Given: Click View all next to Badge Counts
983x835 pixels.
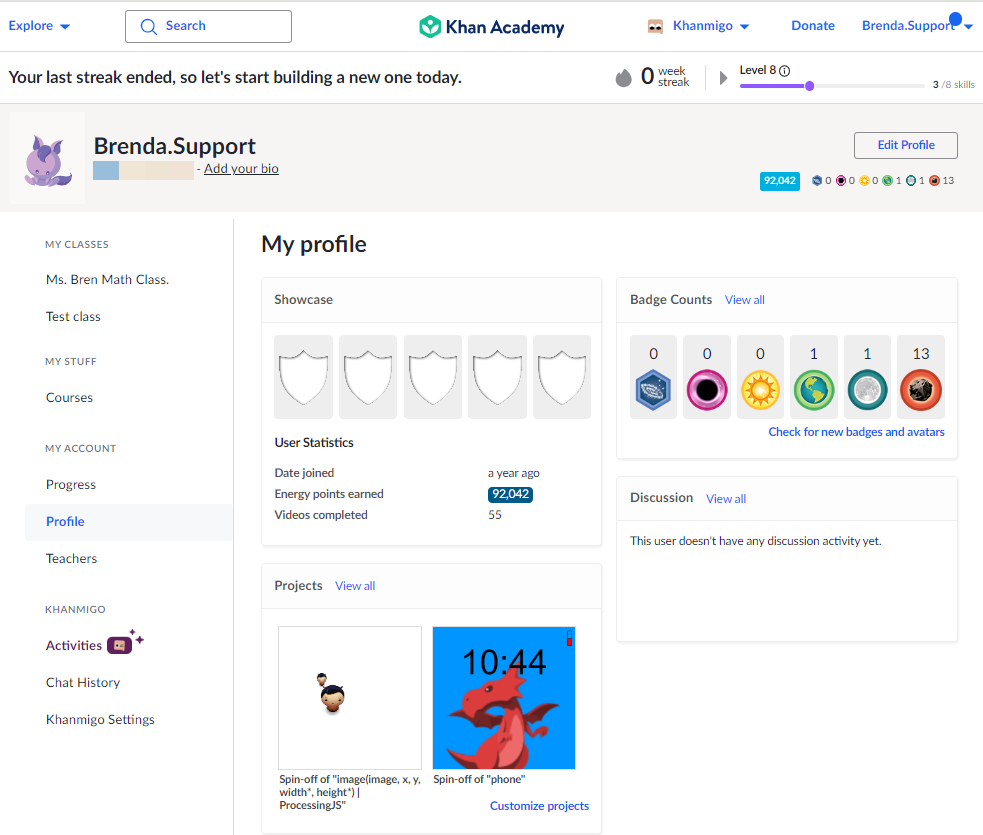Looking at the screenshot, I should point(745,300).
